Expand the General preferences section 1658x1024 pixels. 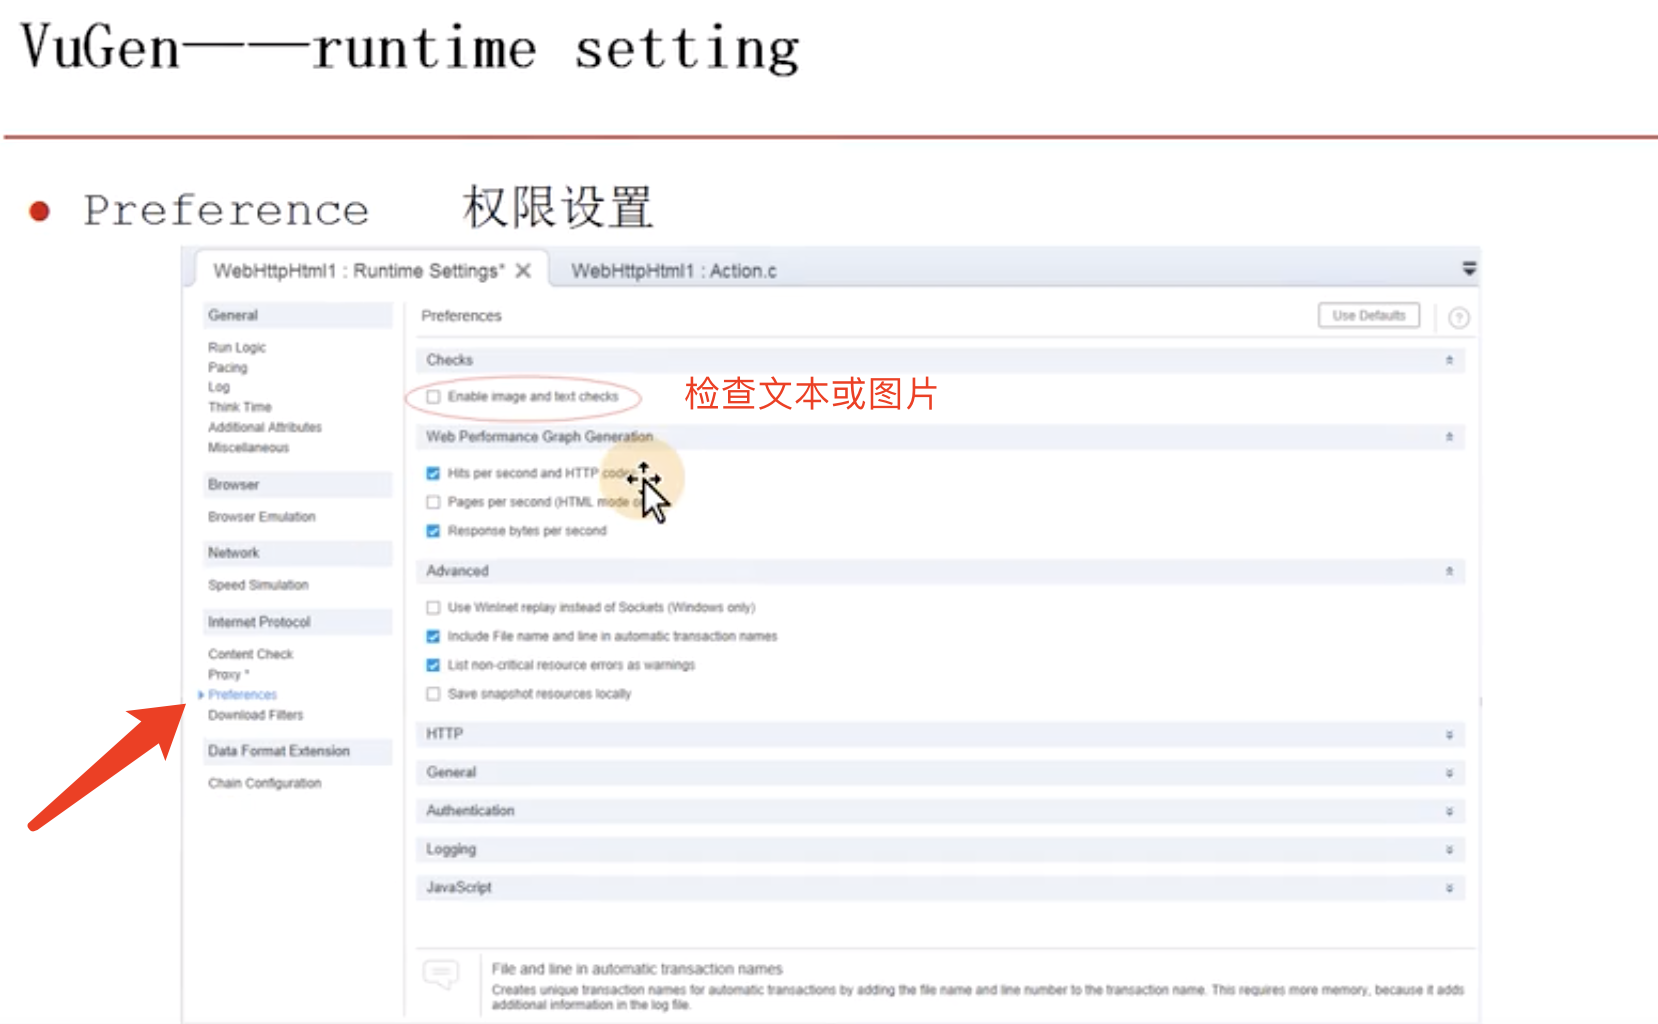pyautogui.click(x=1449, y=773)
